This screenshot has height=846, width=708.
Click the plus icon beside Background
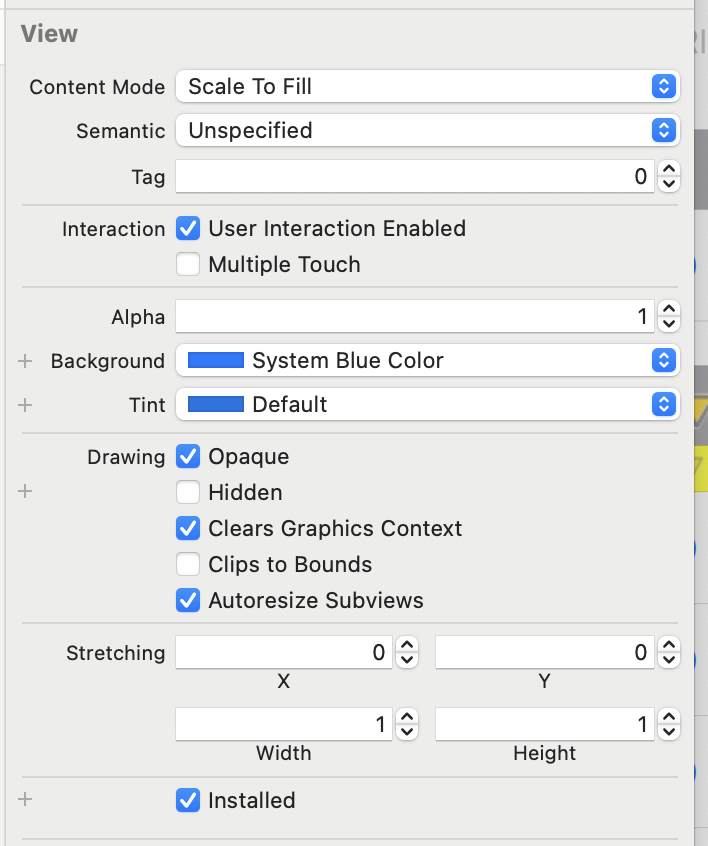coord(26,361)
